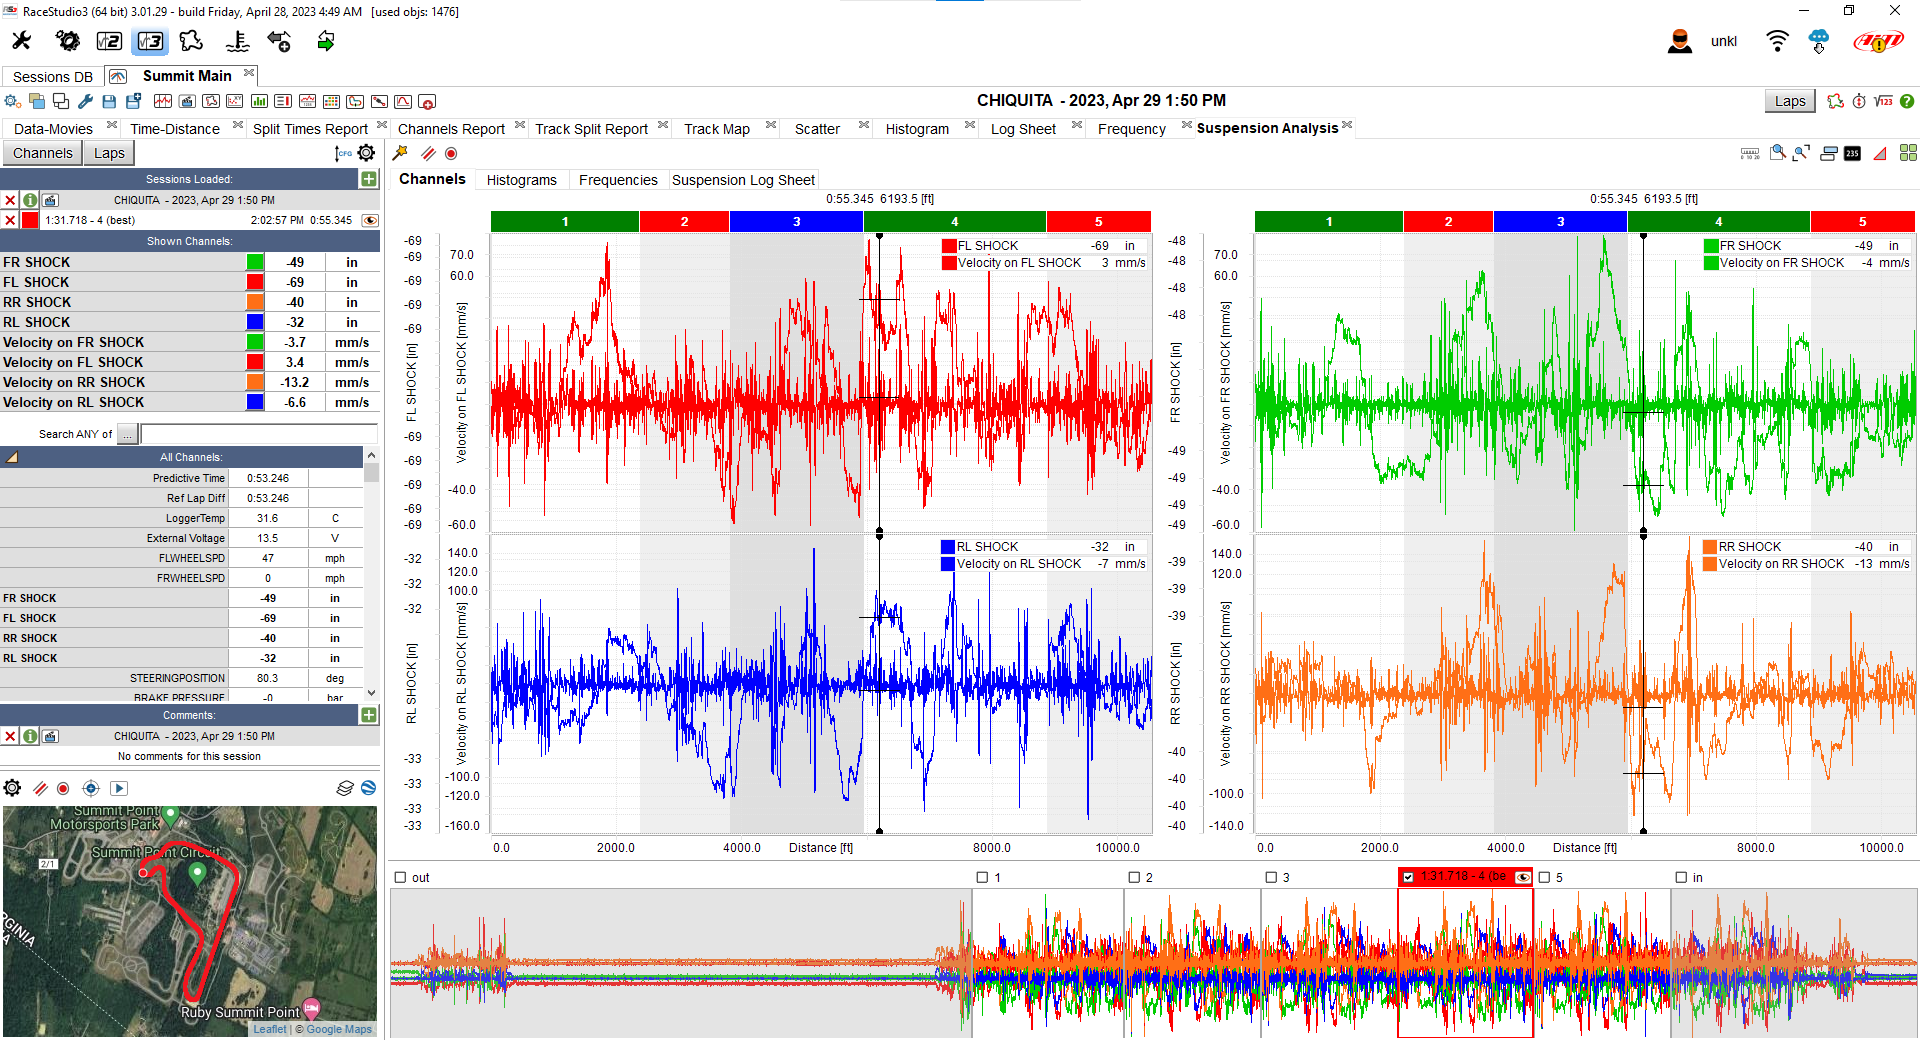The width and height of the screenshot is (1920, 1040).
Task: Open Search ANY of options button
Action: point(127,434)
